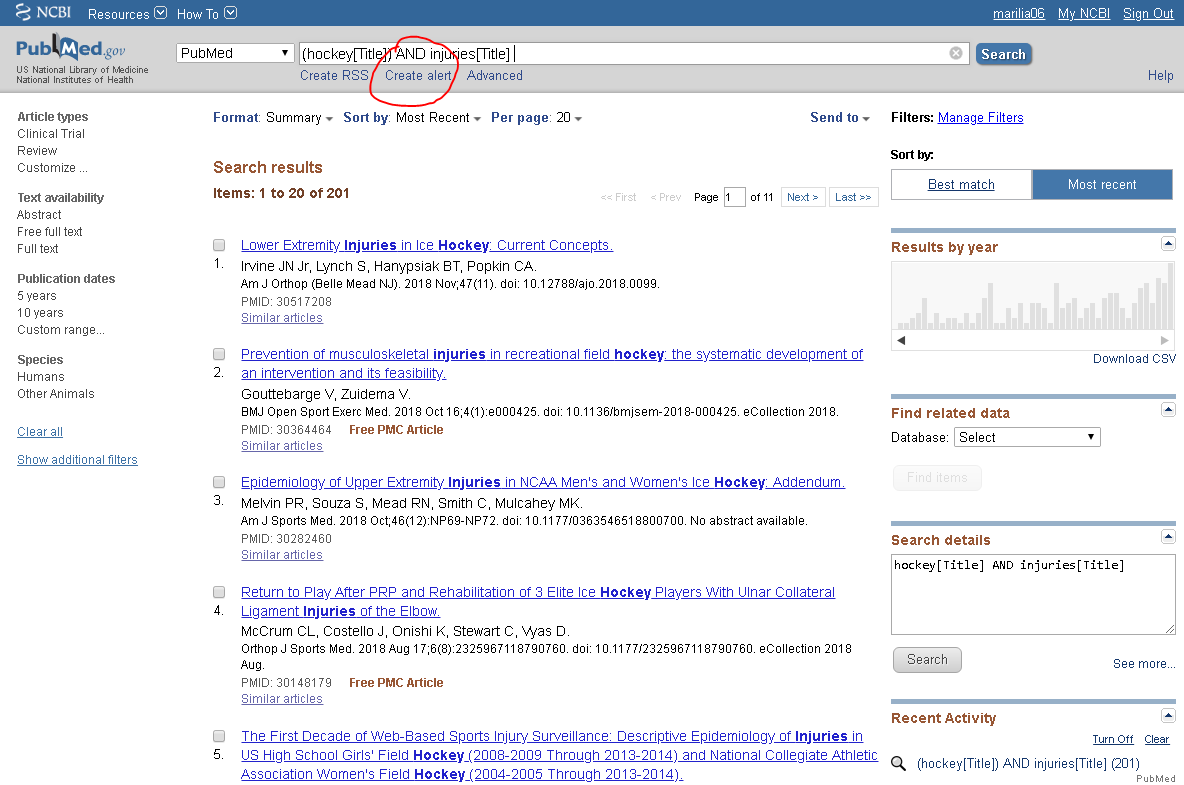Viewport: 1184px width, 785px height.
Task: Check the box for result 2 Prevention of musculoskeletal injuries
Action: tap(219, 354)
